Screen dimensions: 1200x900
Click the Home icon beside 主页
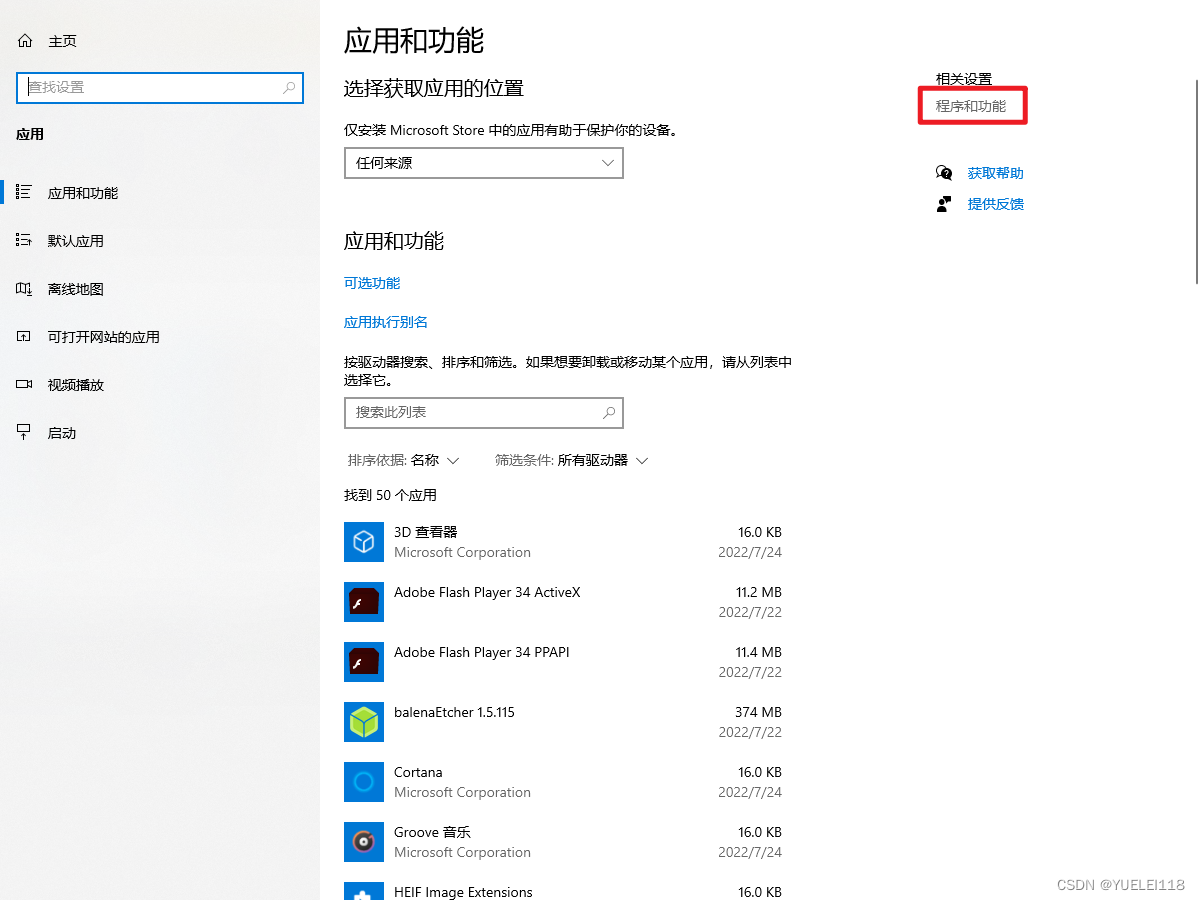tap(25, 41)
